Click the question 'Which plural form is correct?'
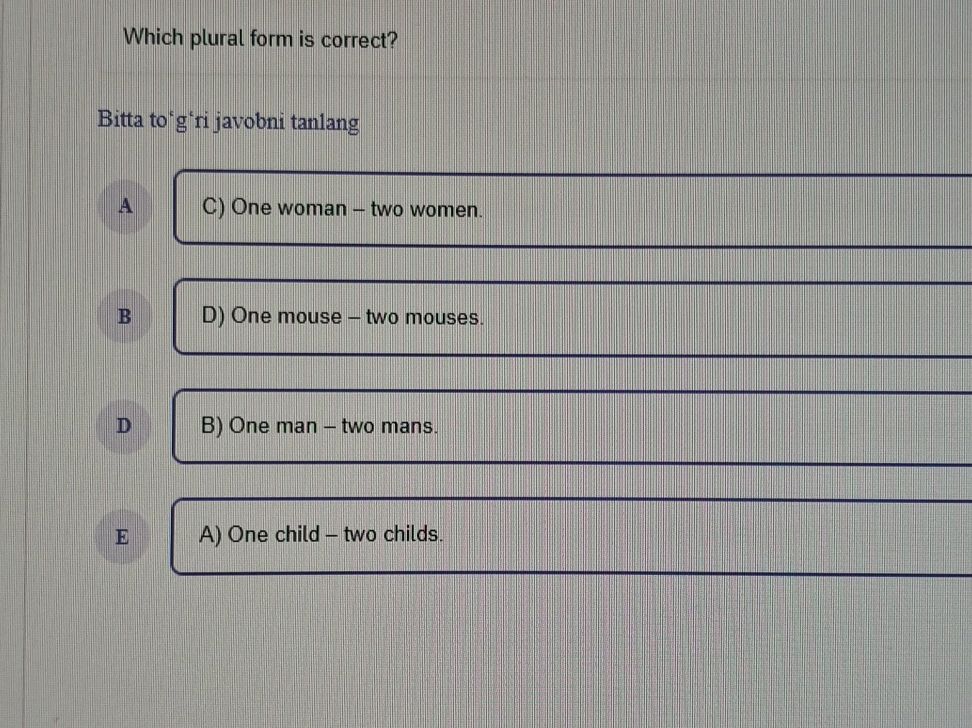Viewport: 972px width, 728px height. tap(260, 38)
